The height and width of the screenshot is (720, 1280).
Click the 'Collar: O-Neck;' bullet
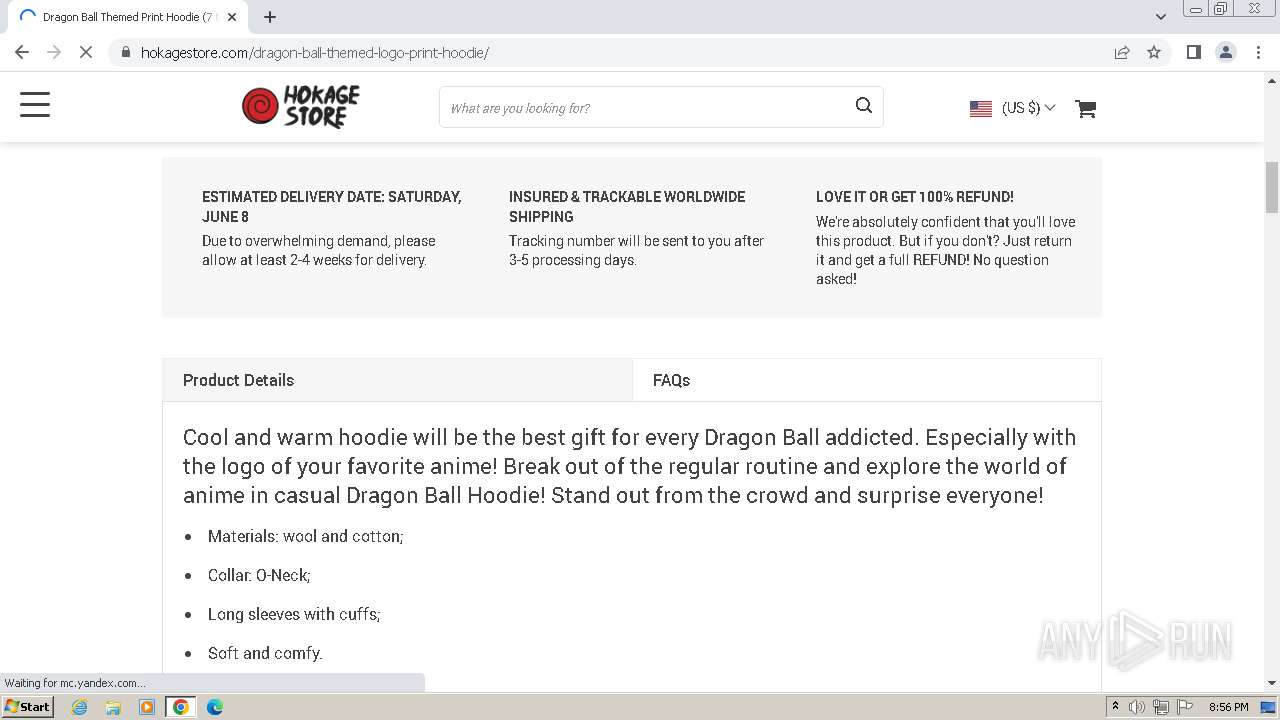pyautogui.click(x=259, y=575)
